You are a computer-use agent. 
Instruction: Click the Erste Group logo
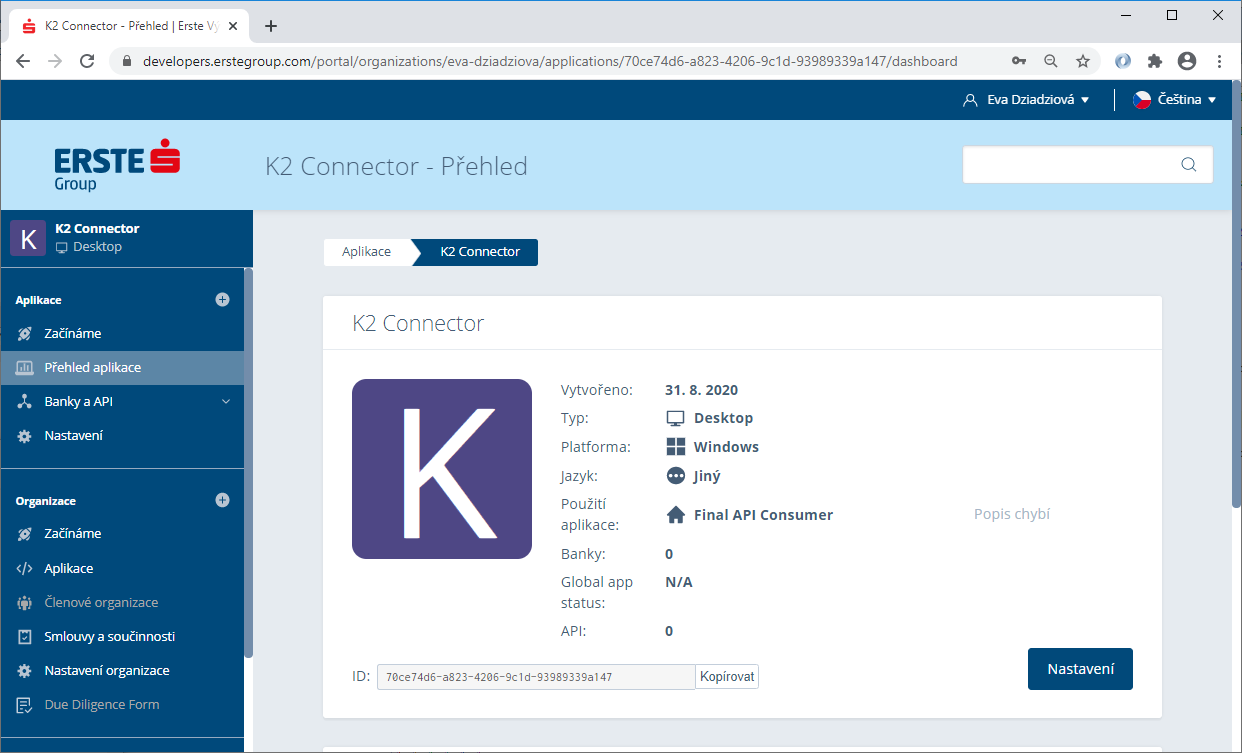tap(117, 166)
